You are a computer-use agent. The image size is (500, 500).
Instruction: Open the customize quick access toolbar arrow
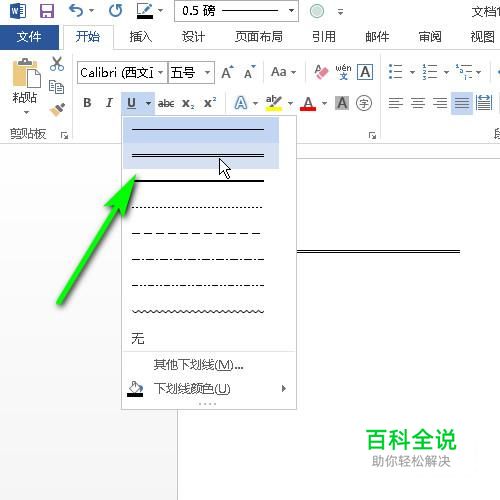pyautogui.click(x=340, y=12)
